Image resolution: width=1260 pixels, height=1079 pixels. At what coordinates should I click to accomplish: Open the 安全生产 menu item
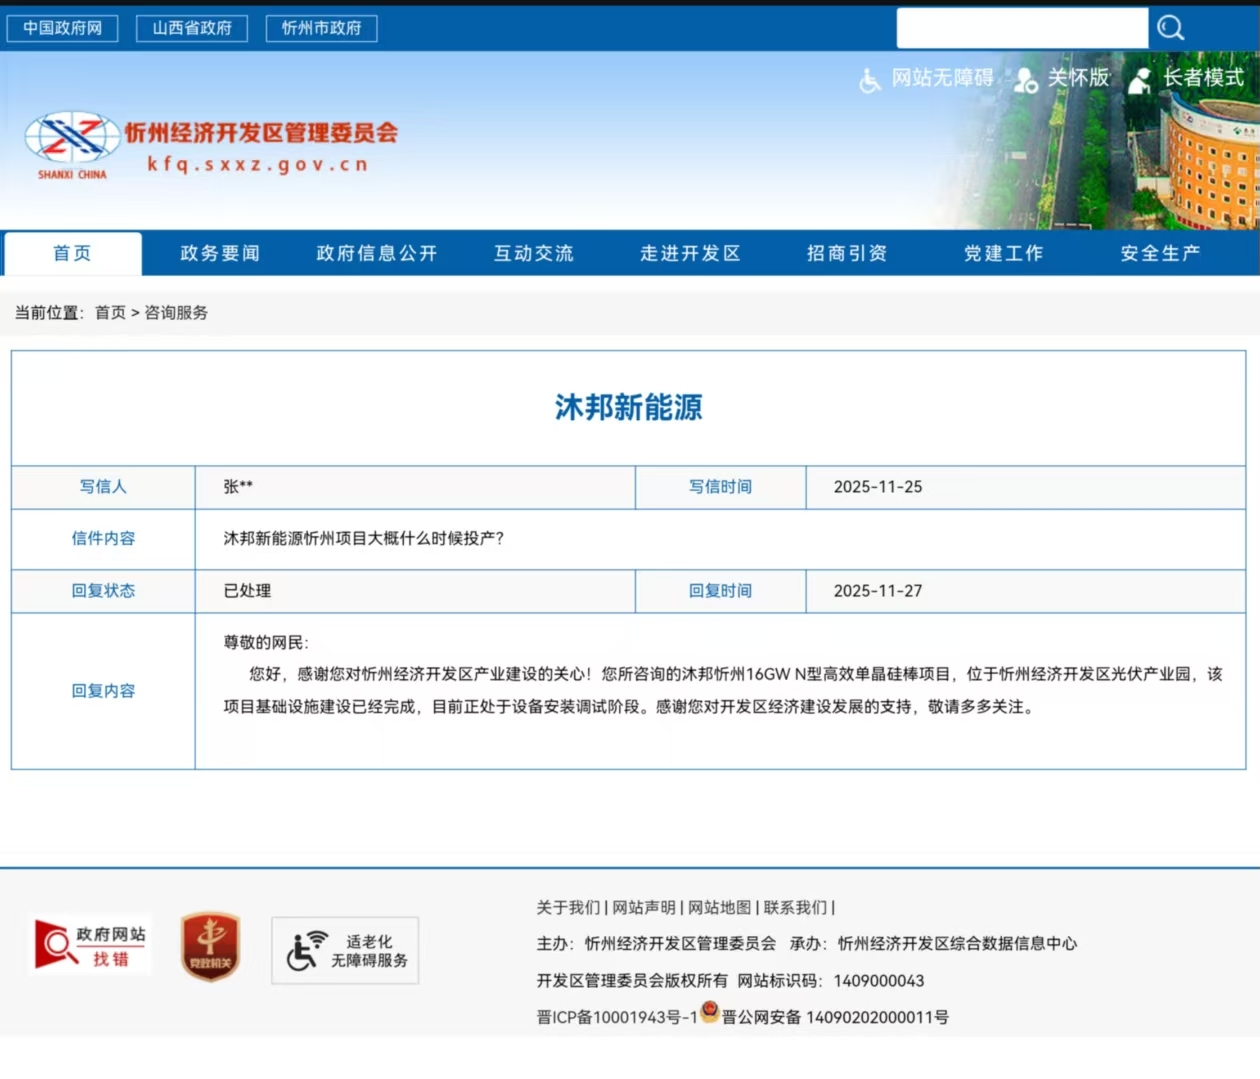pos(1161,253)
